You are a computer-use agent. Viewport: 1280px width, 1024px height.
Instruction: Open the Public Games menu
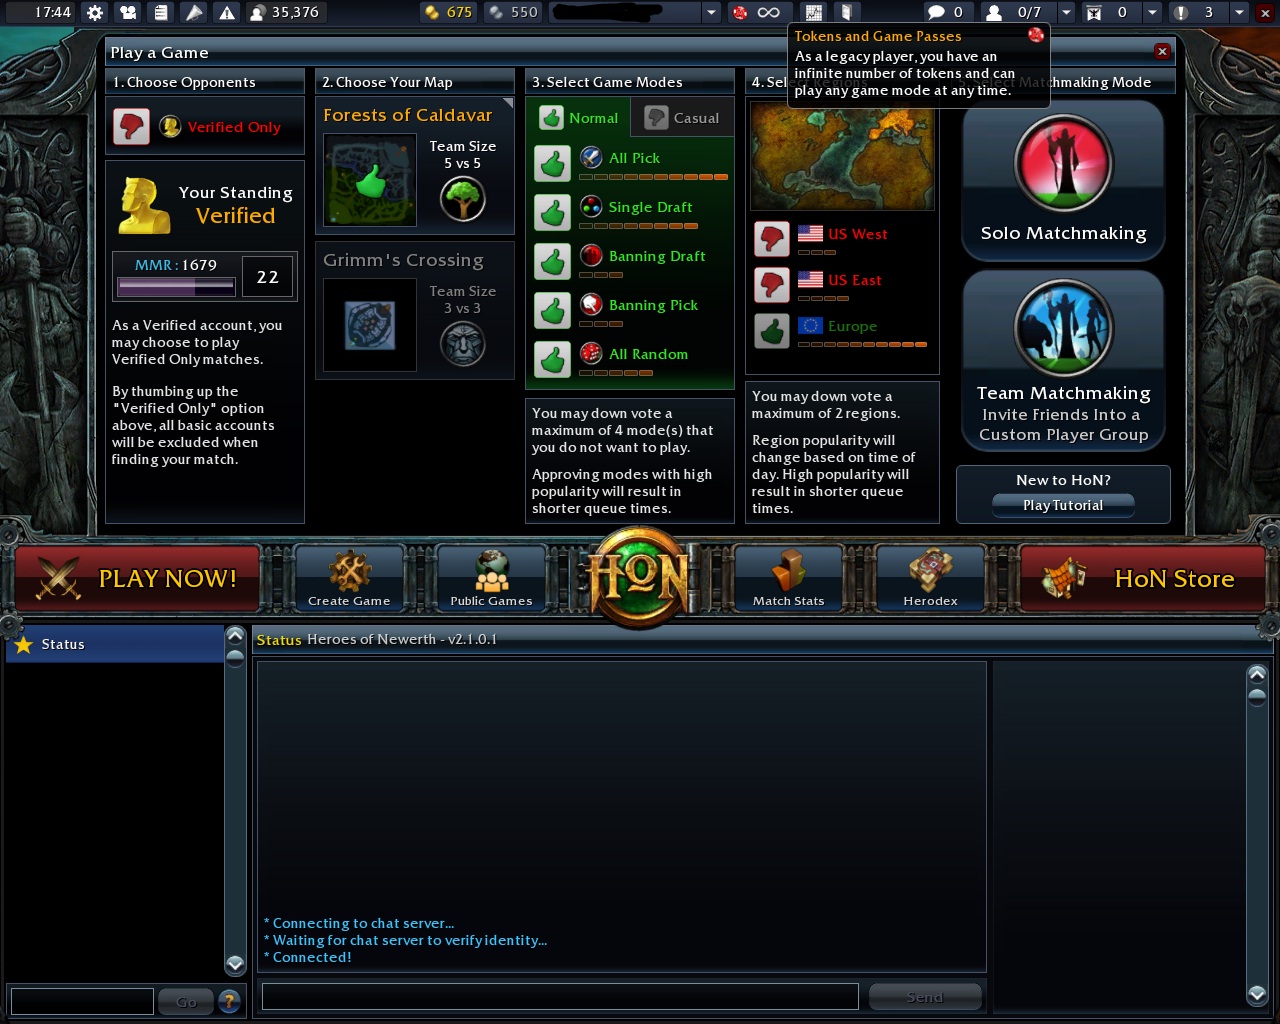[491, 578]
